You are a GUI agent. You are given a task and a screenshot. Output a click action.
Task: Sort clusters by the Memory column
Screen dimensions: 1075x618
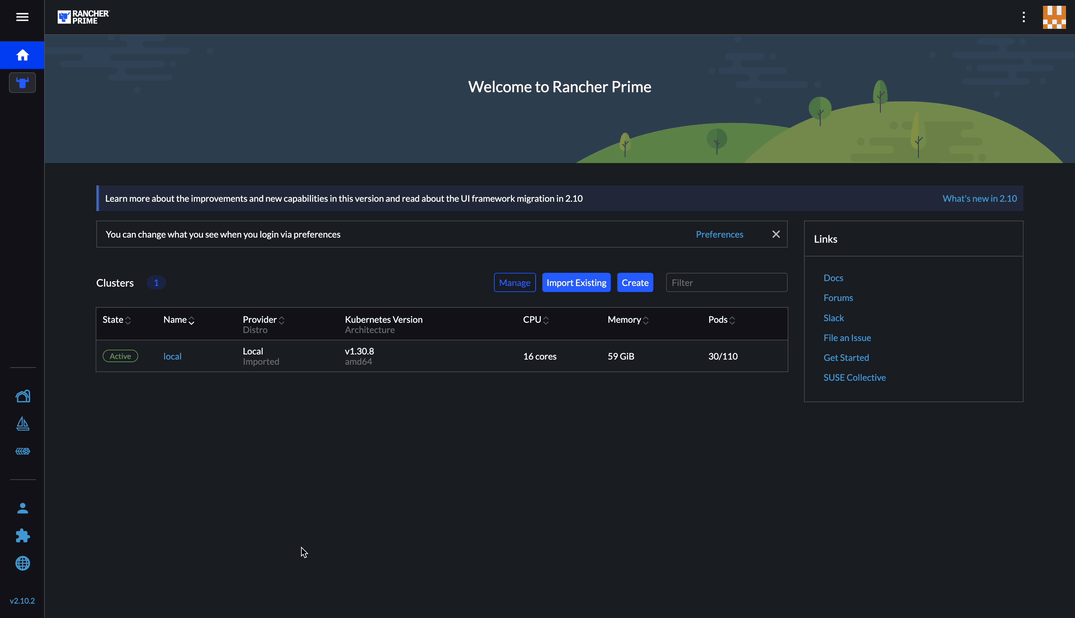point(644,320)
